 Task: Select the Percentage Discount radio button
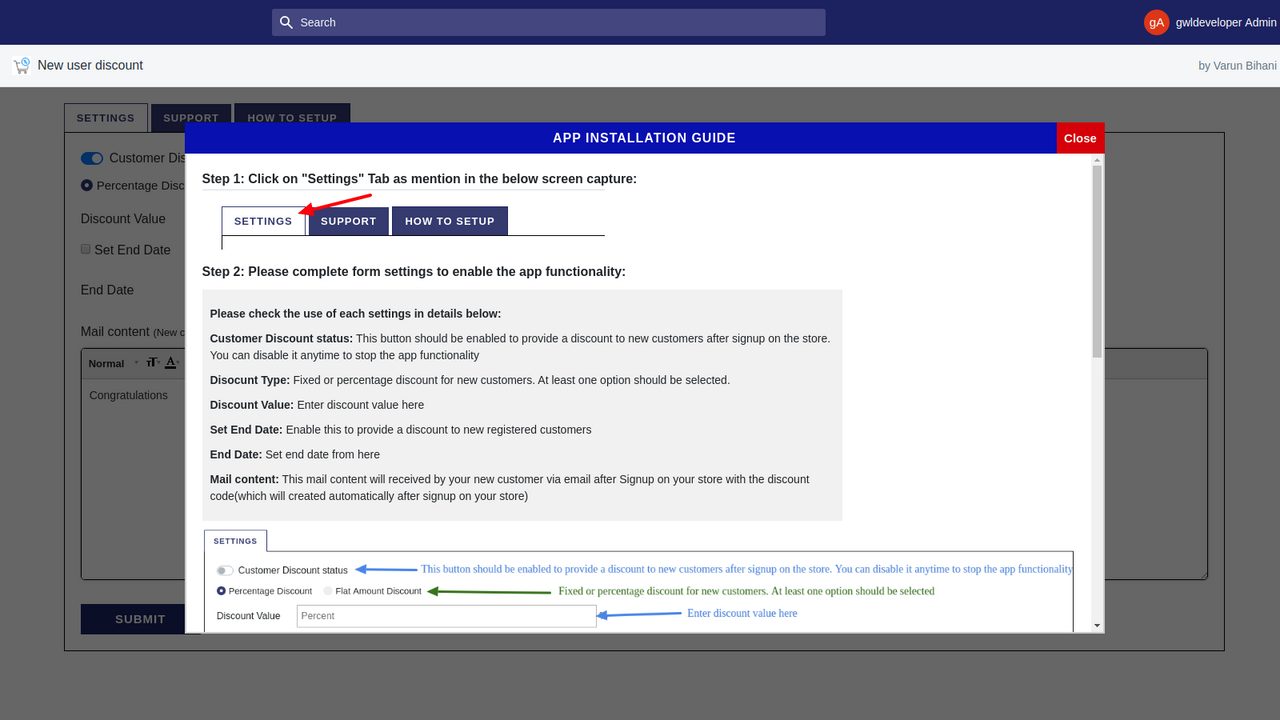(87, 185)
